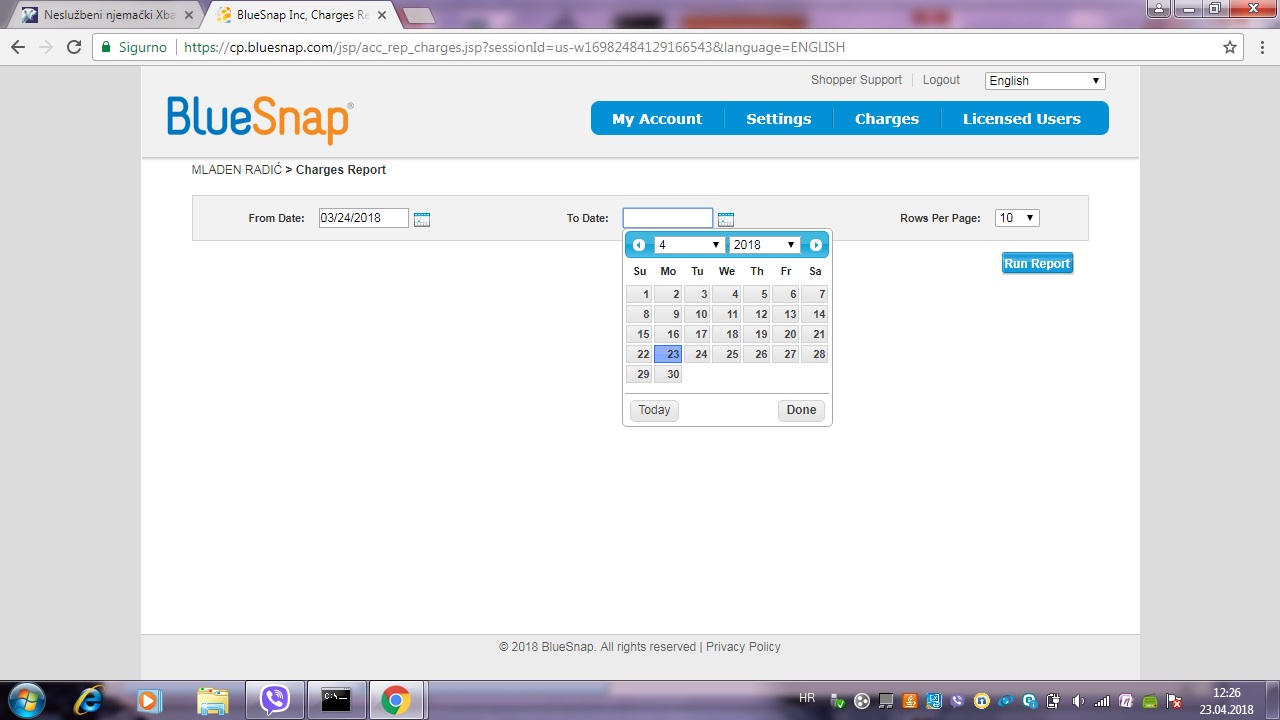Click the network signal tray icon
This screenshot has width=1280, height=720.
point(1102,701)
